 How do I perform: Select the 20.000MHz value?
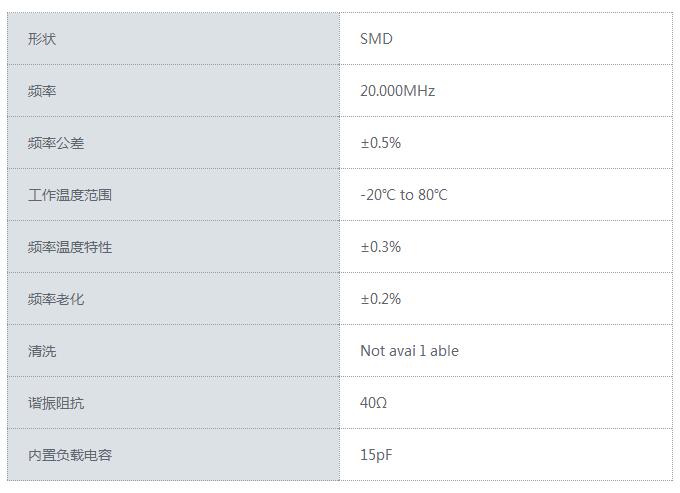[397, 91]
